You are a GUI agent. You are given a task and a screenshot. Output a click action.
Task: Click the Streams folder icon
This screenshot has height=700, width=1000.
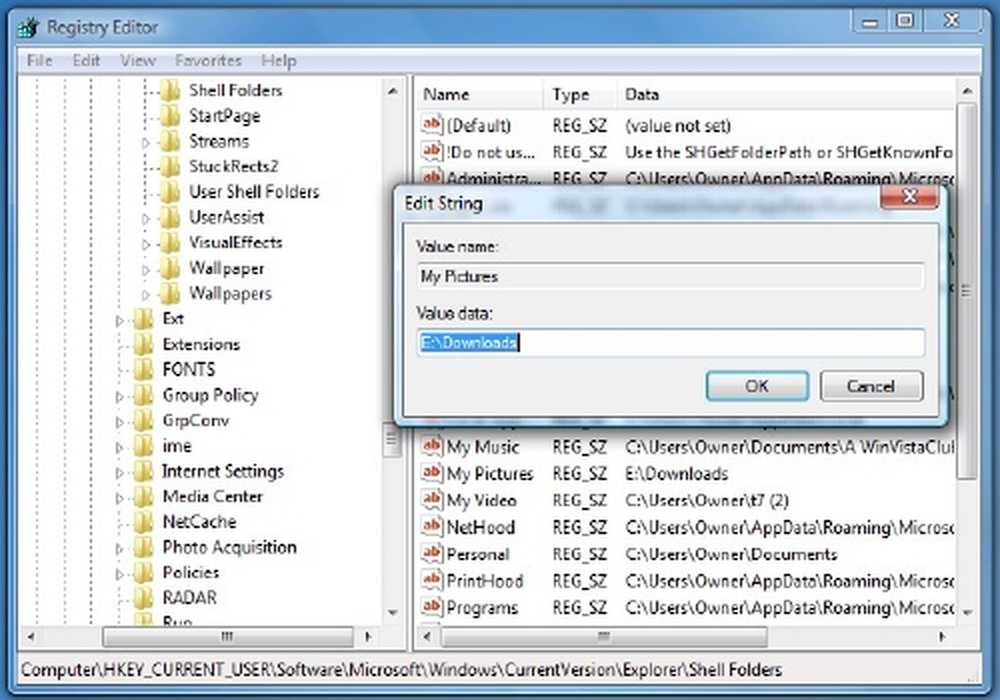[x=170, y=142]
